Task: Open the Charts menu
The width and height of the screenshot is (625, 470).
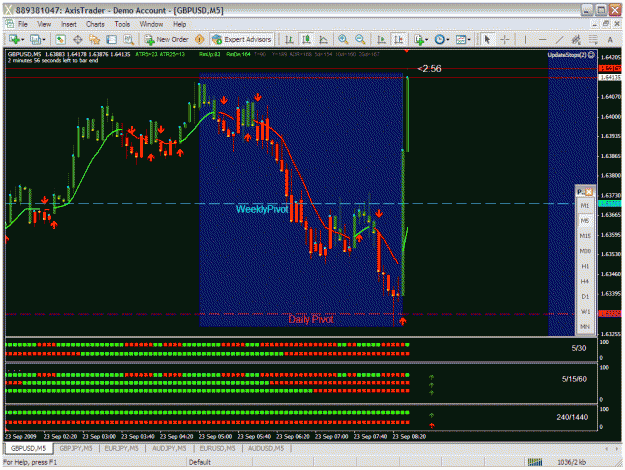Action: coord(95,24)
